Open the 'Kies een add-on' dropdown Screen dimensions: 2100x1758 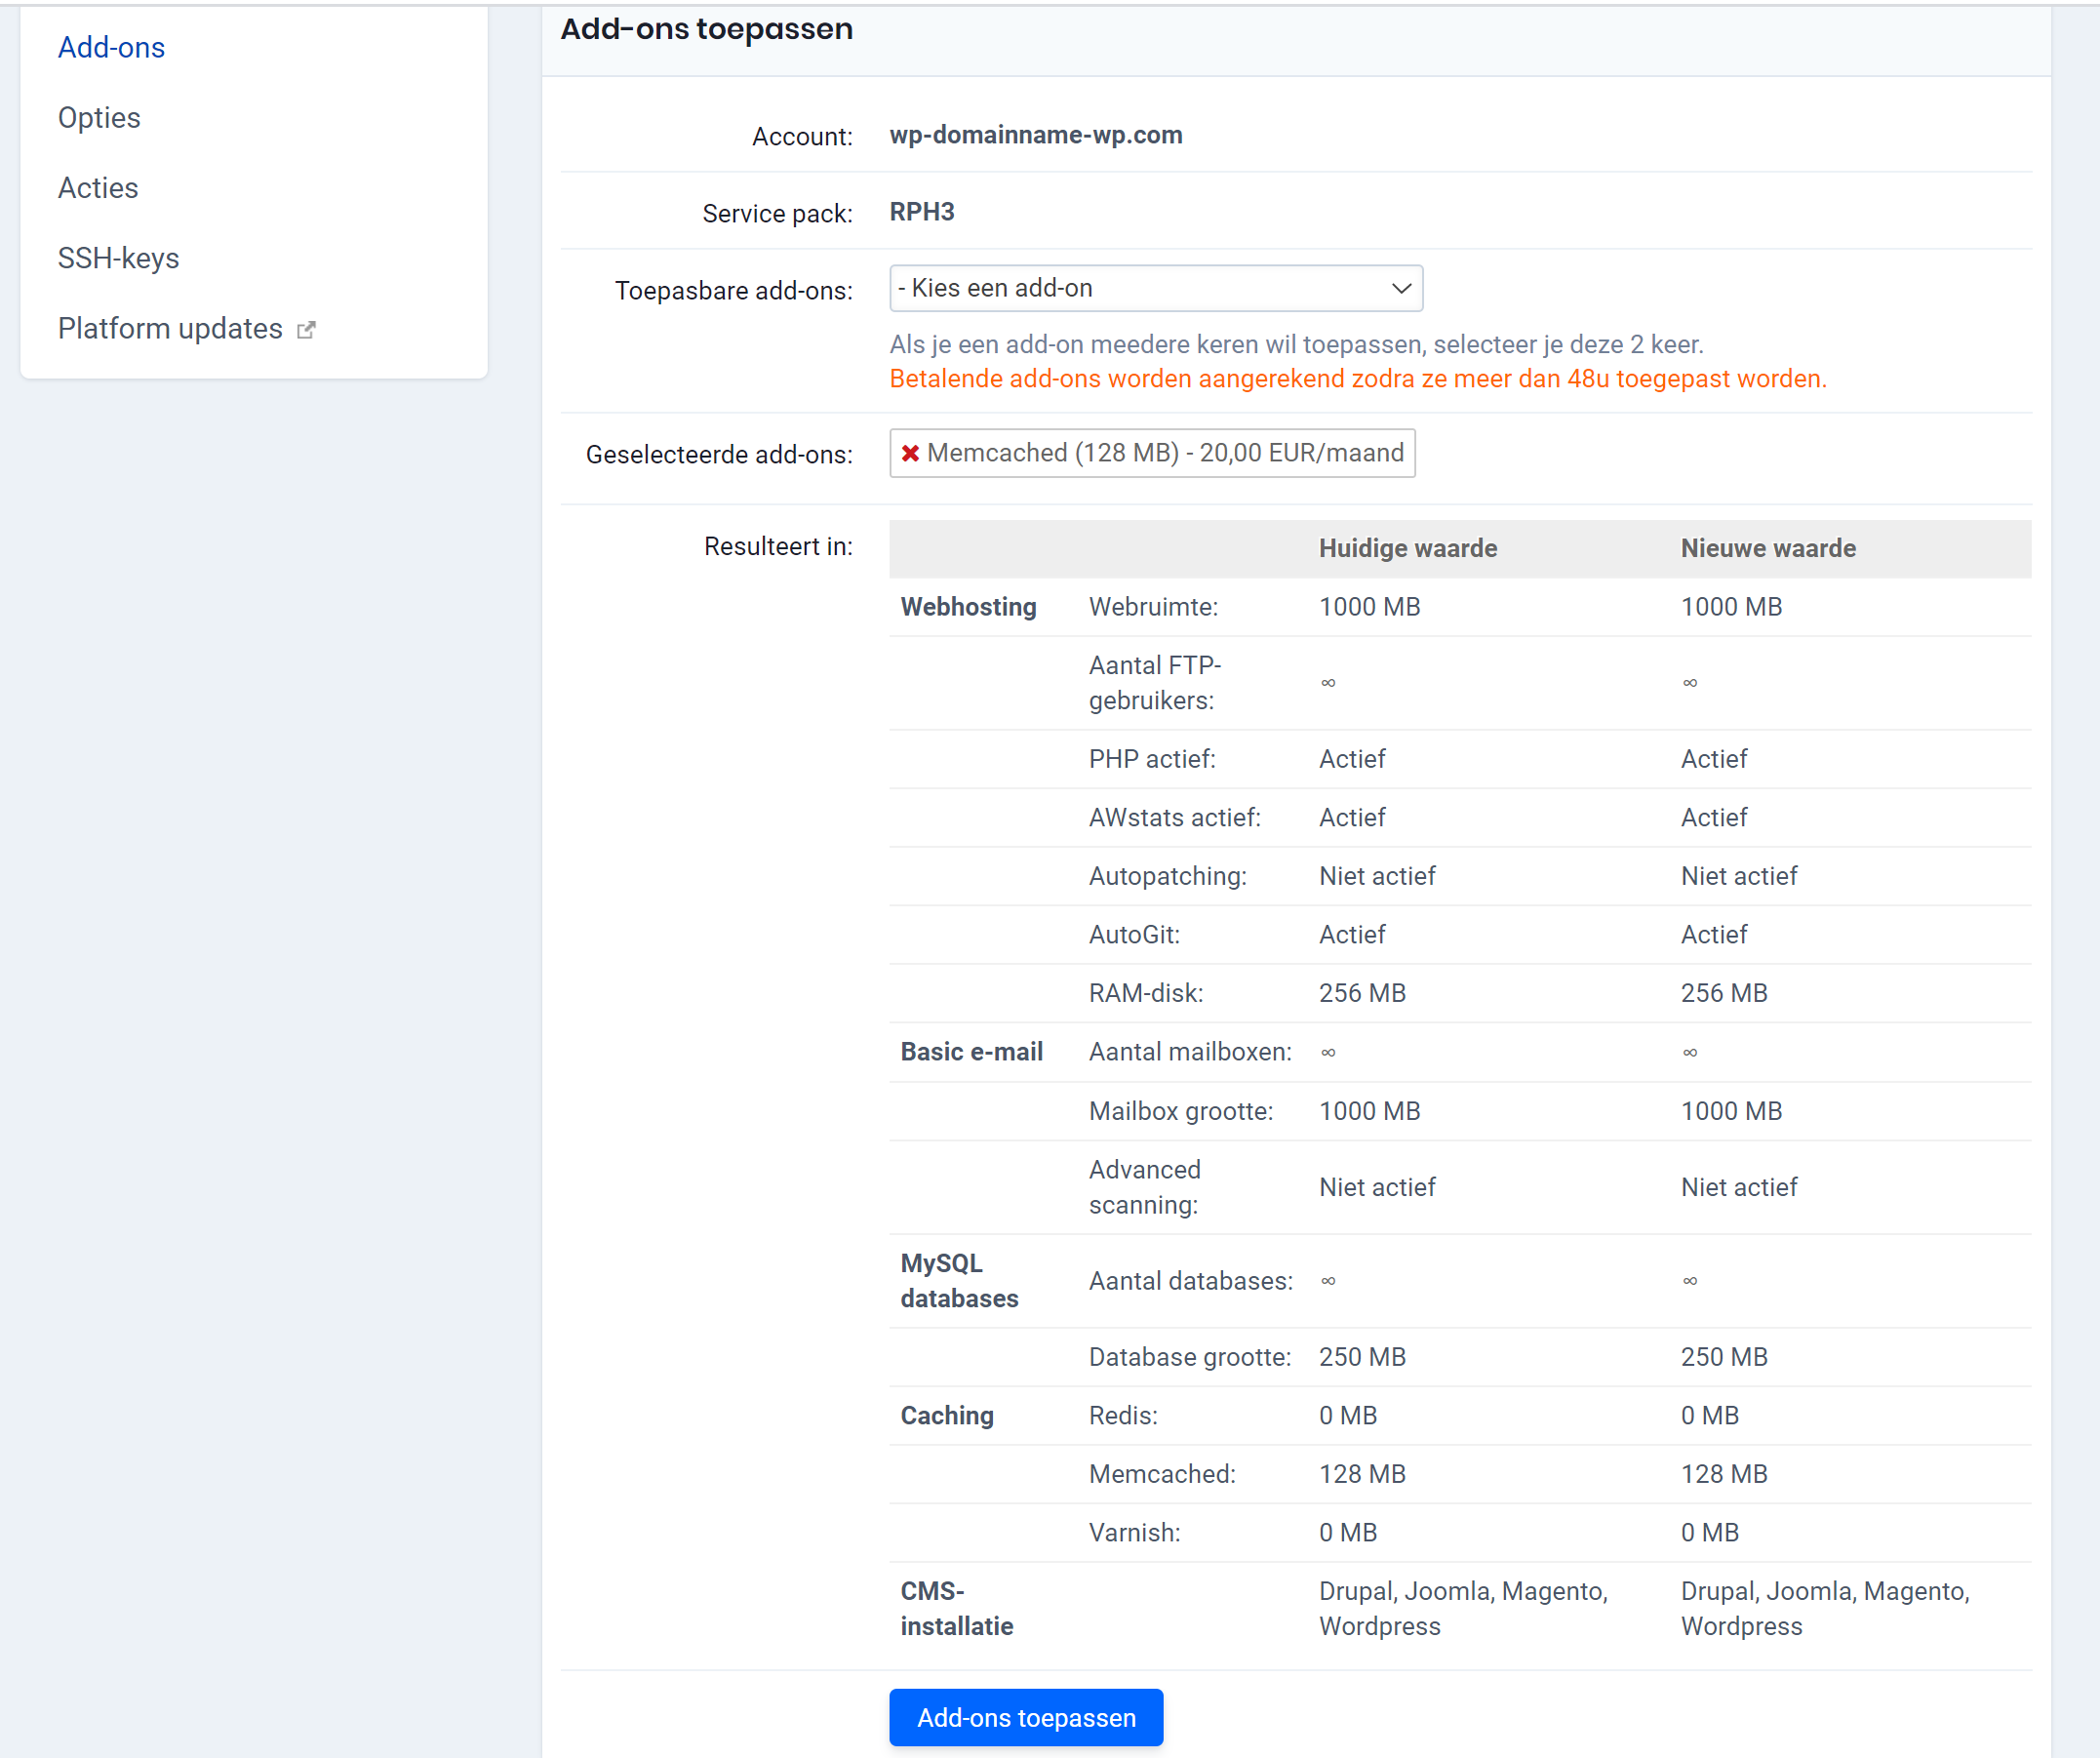[x=1155, y=288]
